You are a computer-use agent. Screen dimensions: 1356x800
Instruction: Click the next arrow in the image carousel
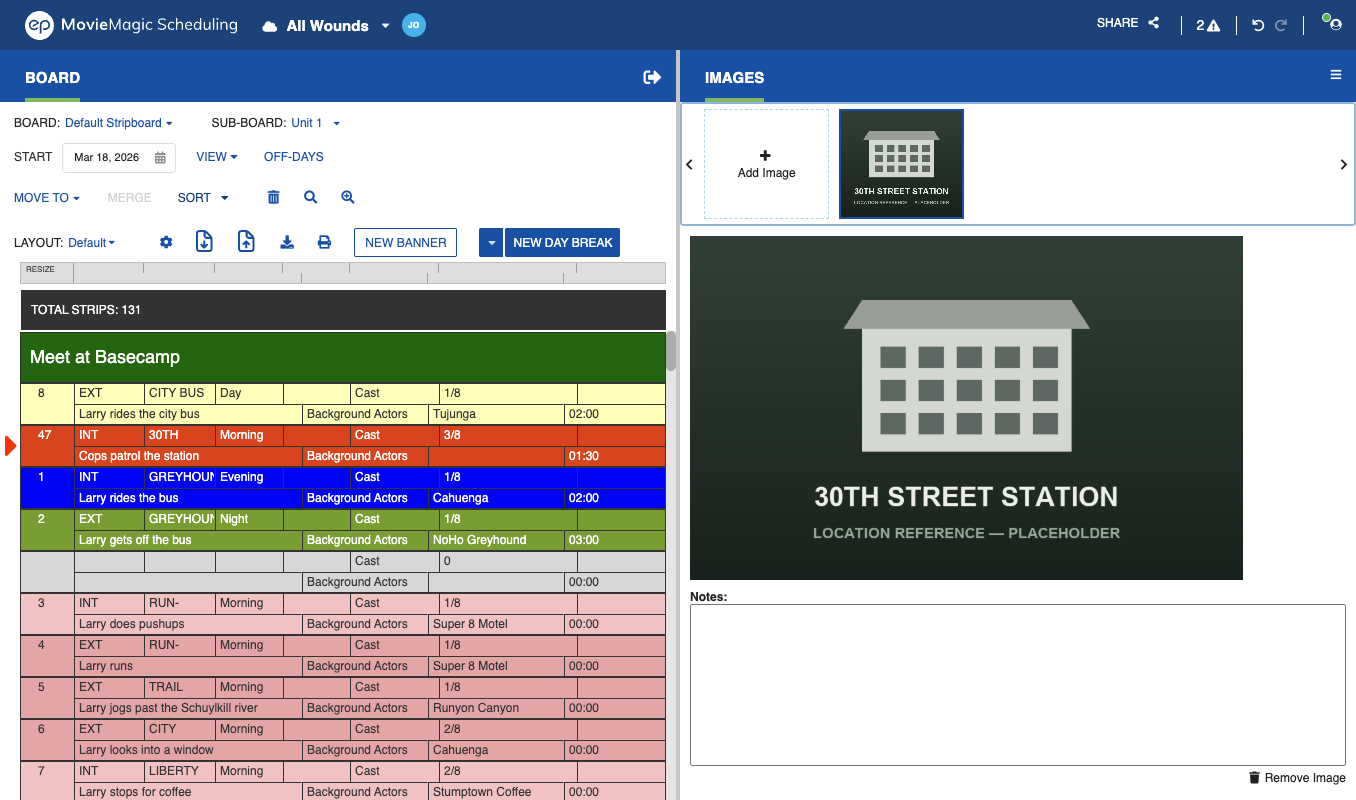click(1343, 165)
